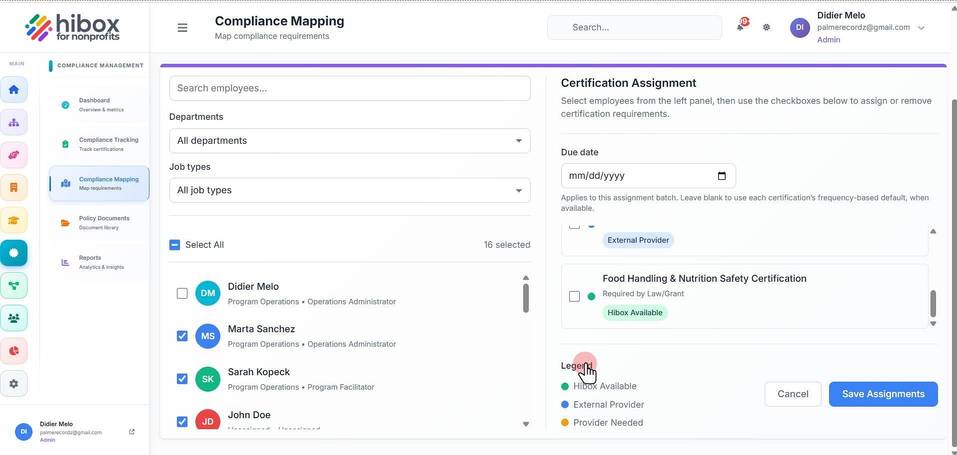Expand the user account chevron in header

coord(922,27)
